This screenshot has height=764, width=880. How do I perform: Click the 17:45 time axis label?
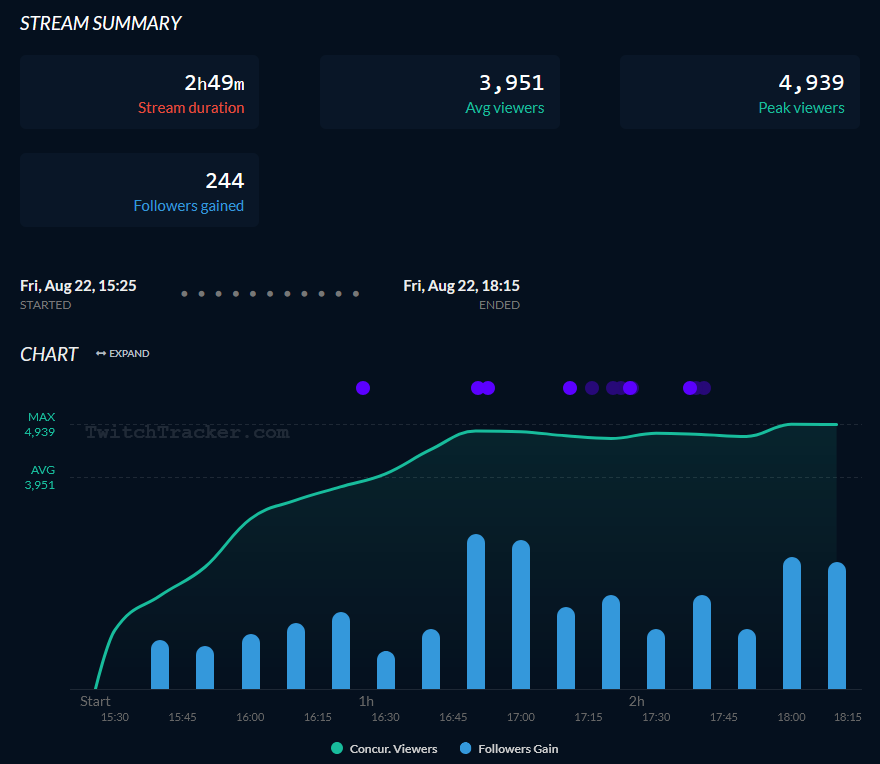coord(723,717)
